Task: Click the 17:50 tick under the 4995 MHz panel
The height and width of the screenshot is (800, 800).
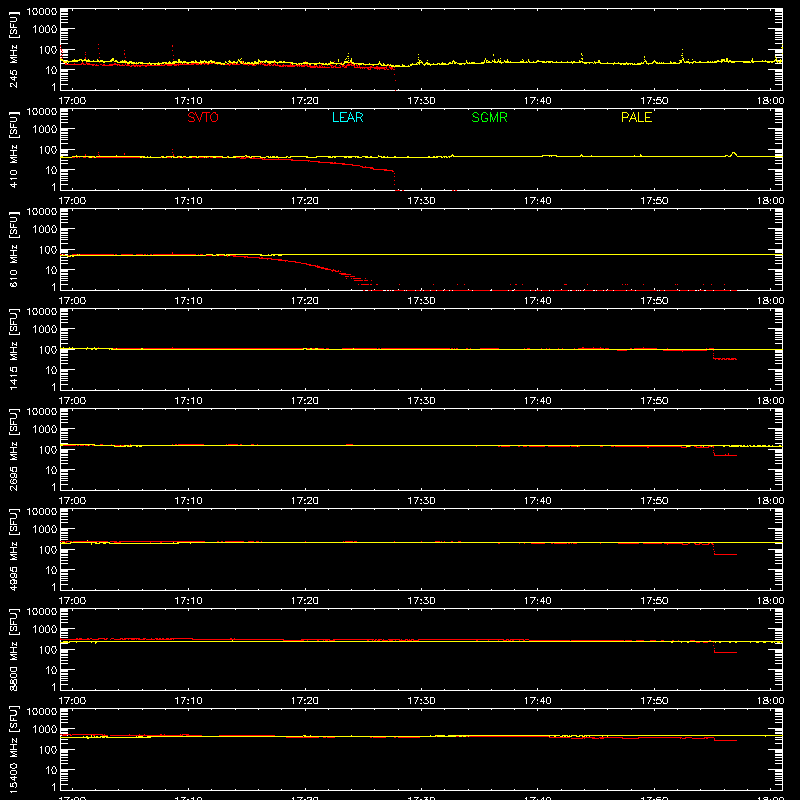Action: pyautogui.click(x=654, y=601)
